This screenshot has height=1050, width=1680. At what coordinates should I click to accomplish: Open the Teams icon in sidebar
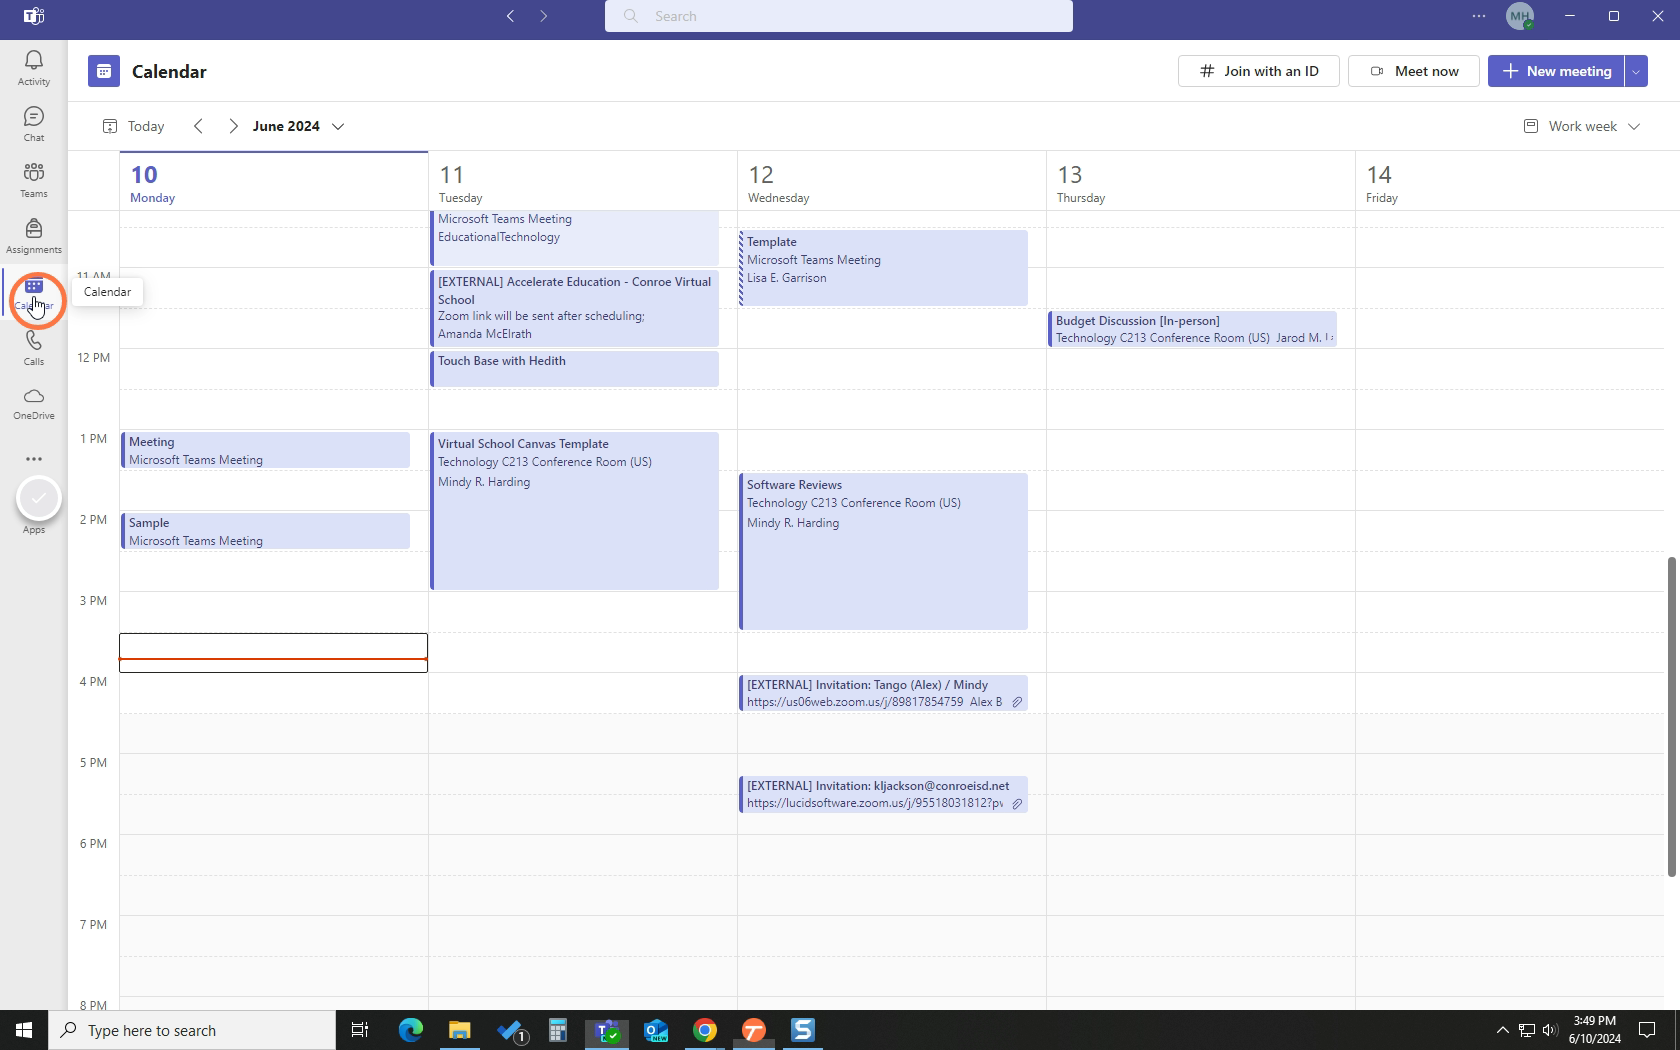(34, 180)
